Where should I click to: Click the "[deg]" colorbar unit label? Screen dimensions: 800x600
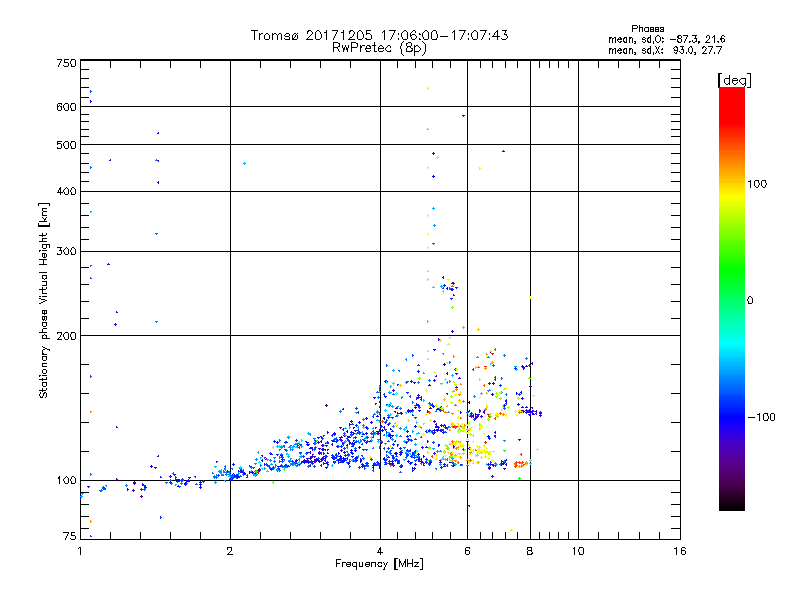(x=734, y=80)
